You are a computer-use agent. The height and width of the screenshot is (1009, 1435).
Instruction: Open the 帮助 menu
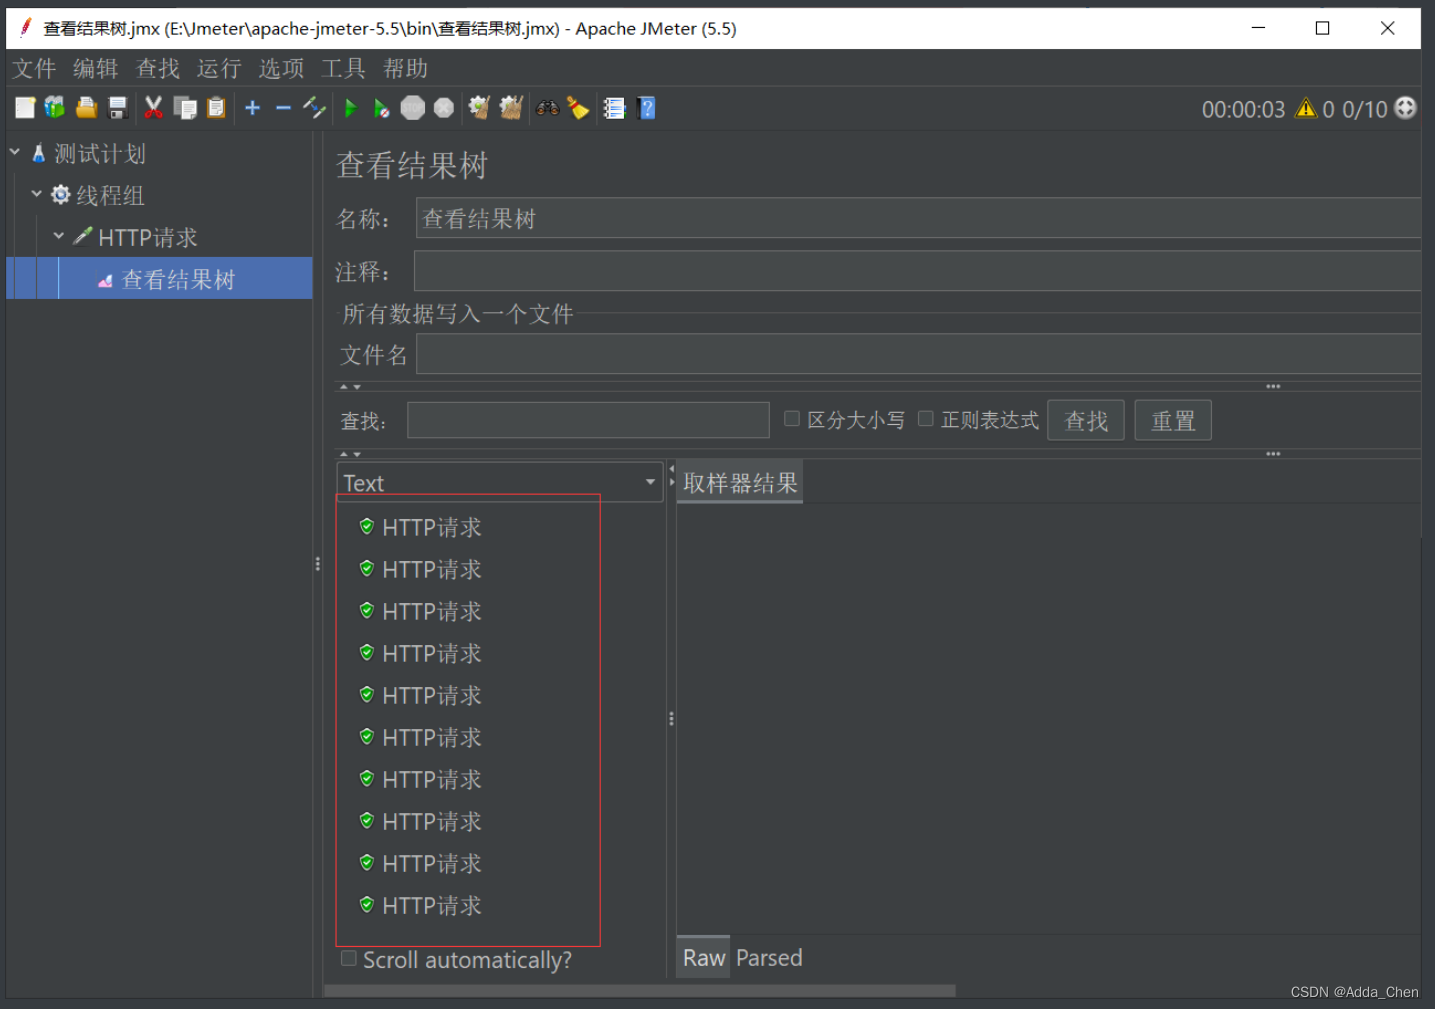[405, 68]
